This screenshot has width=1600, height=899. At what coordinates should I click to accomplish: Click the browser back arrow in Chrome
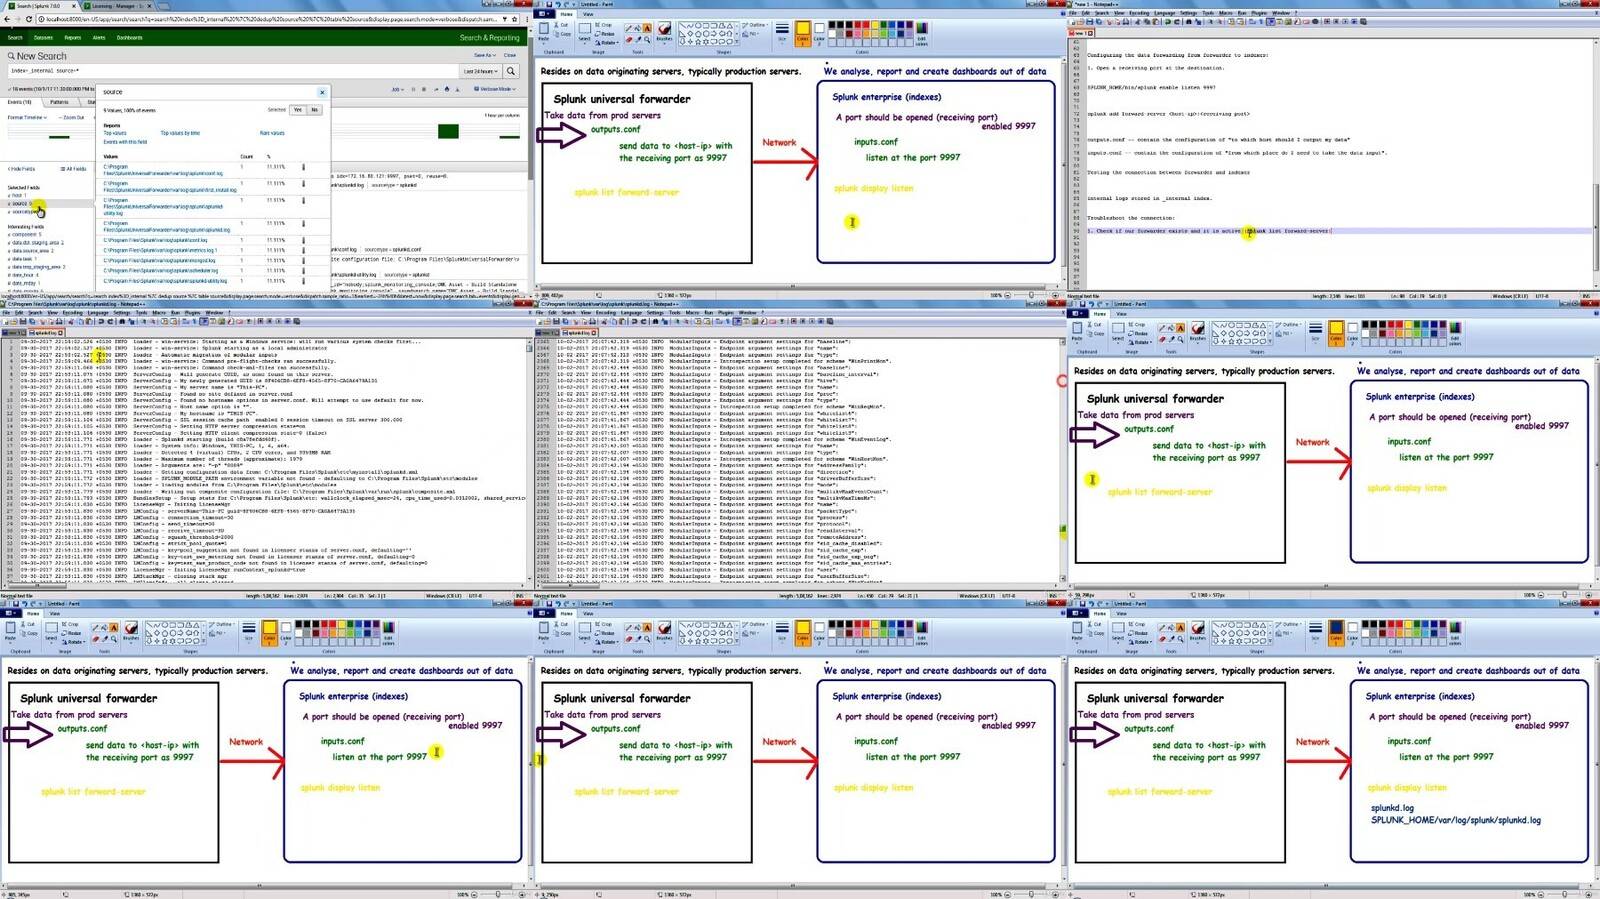coord(7,19)
